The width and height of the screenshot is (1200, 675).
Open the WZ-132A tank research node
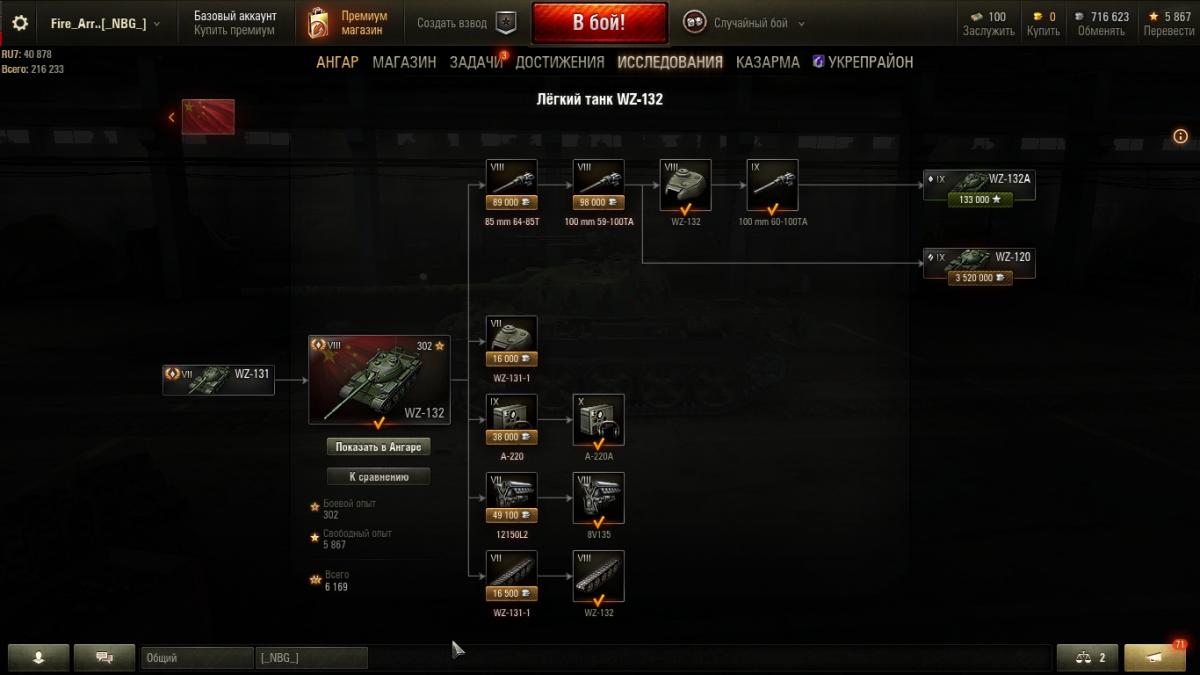point(979,186)
